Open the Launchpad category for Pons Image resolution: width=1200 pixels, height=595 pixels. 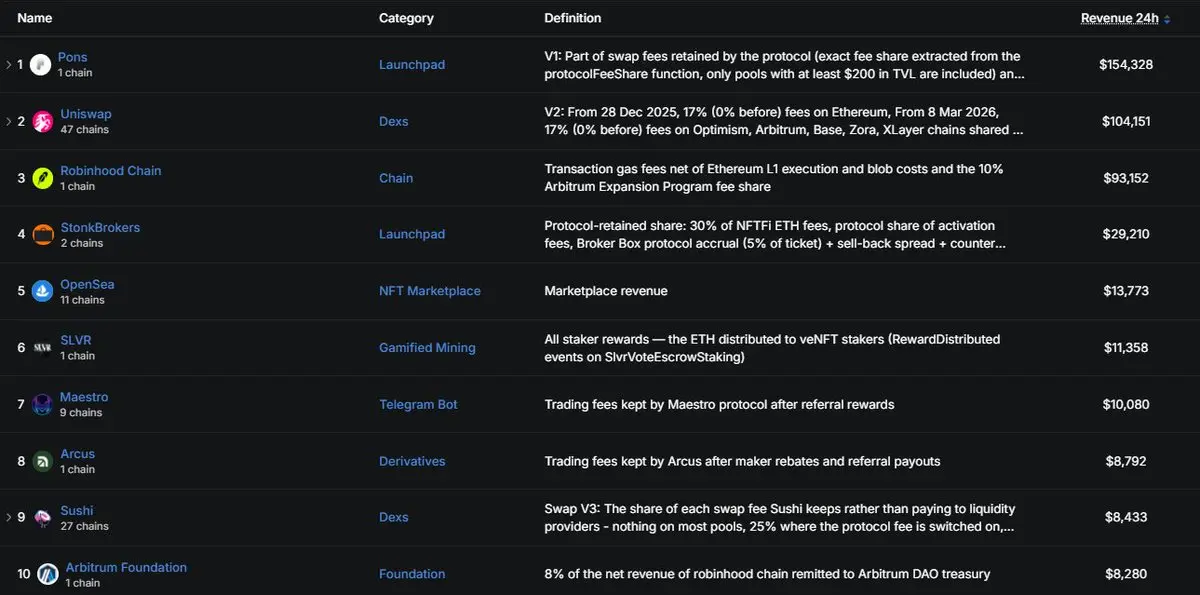(412, 65)
